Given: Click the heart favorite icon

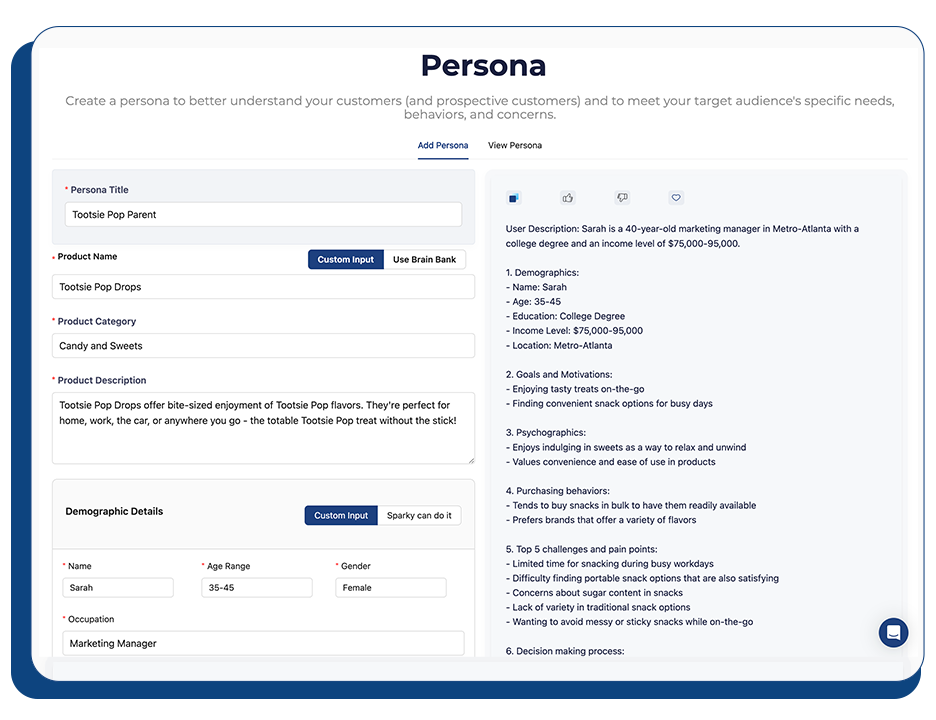Looking at the screenshot, I should 676,198.
